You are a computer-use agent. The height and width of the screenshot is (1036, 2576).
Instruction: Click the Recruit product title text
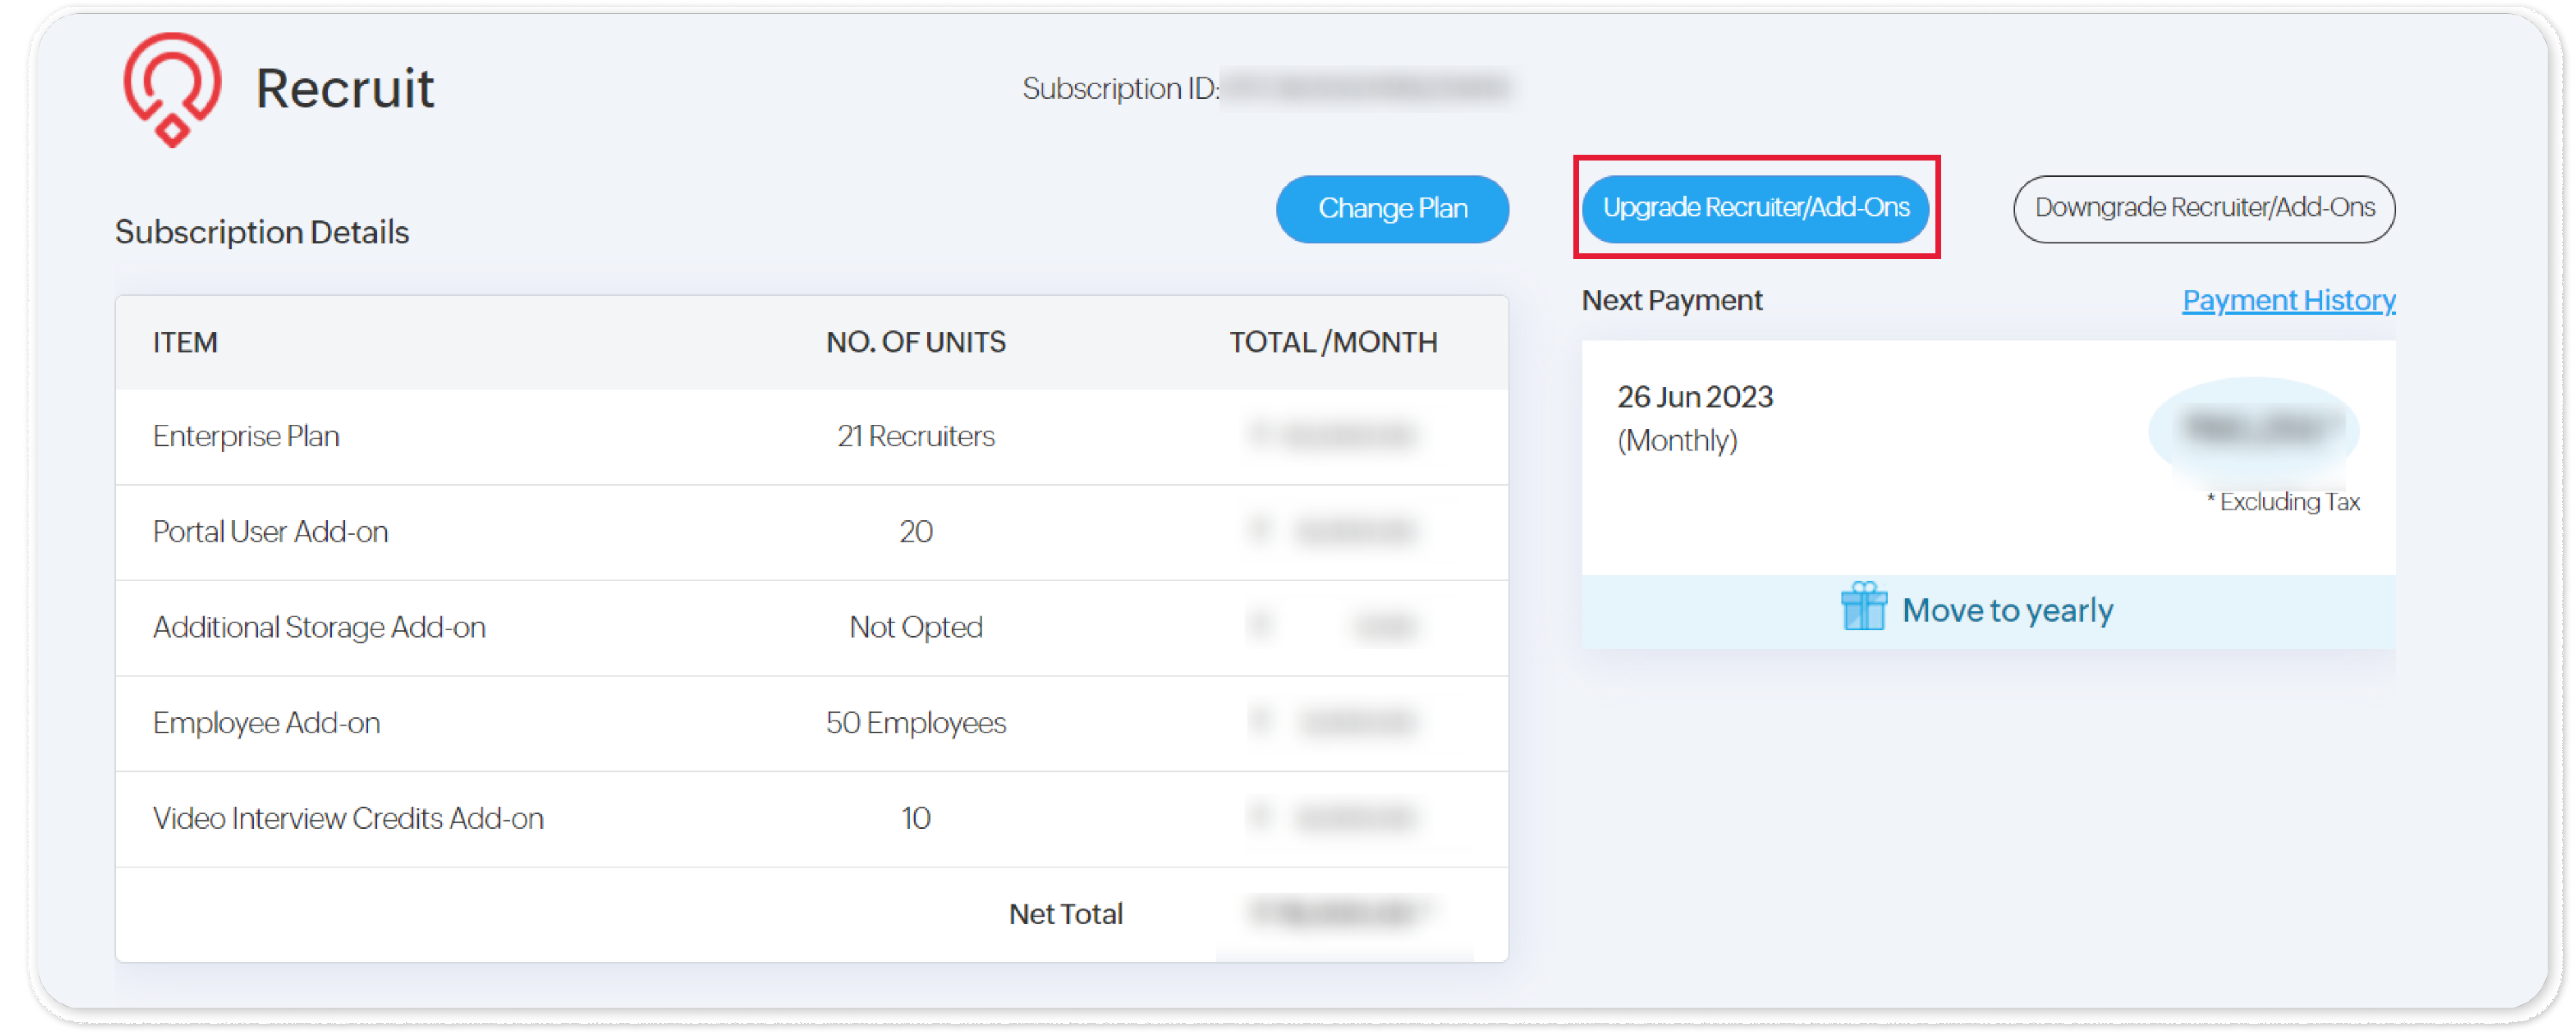tap(344, 88)
